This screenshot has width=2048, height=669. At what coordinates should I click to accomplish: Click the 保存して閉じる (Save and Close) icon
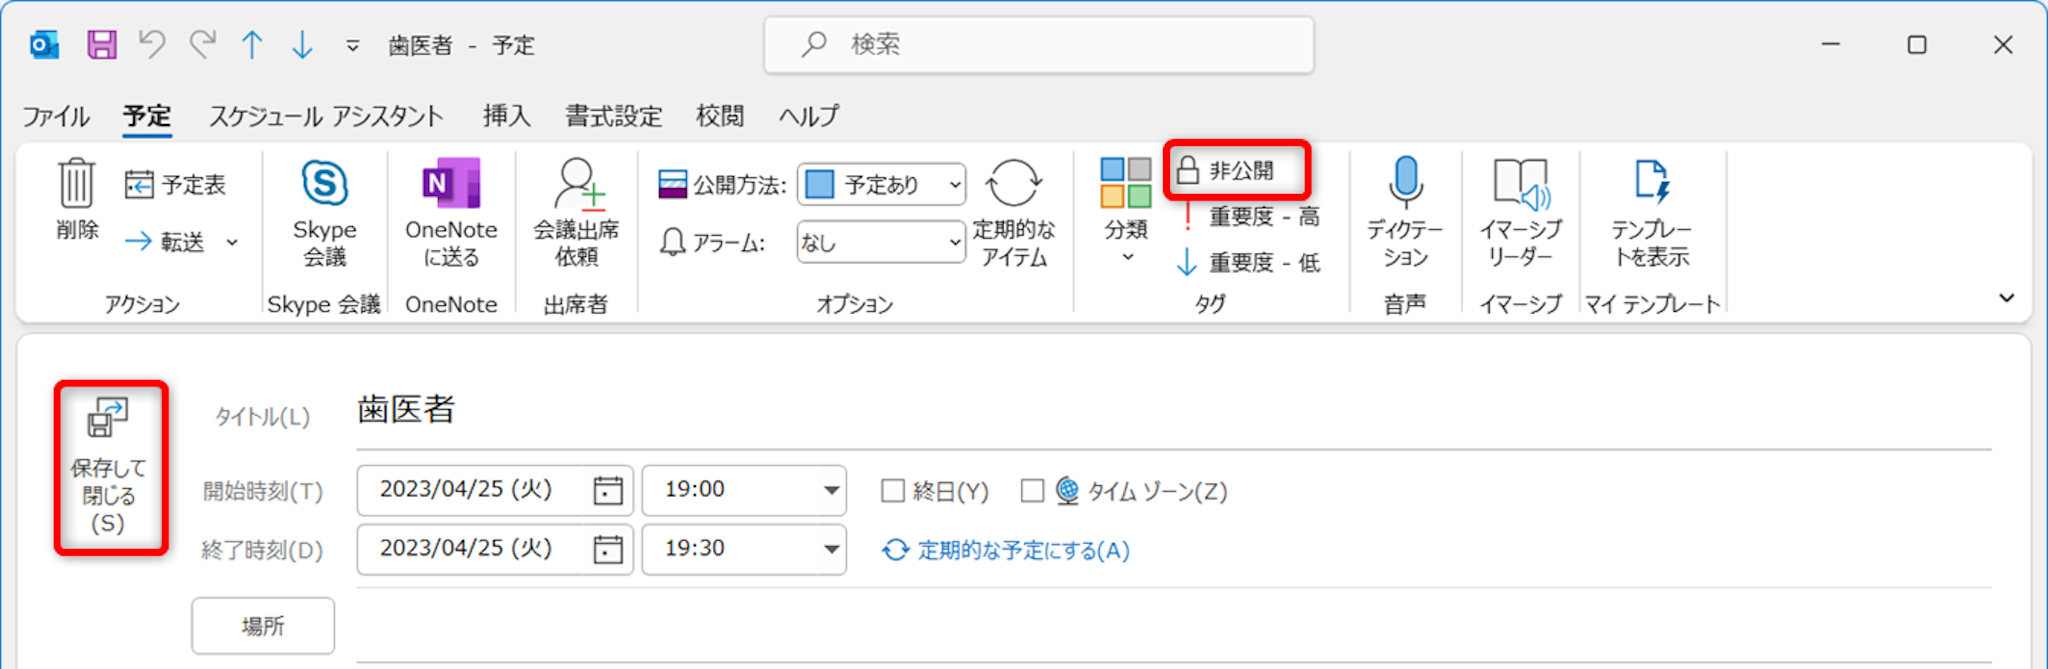pyautogui.click(x=108, y=419)
